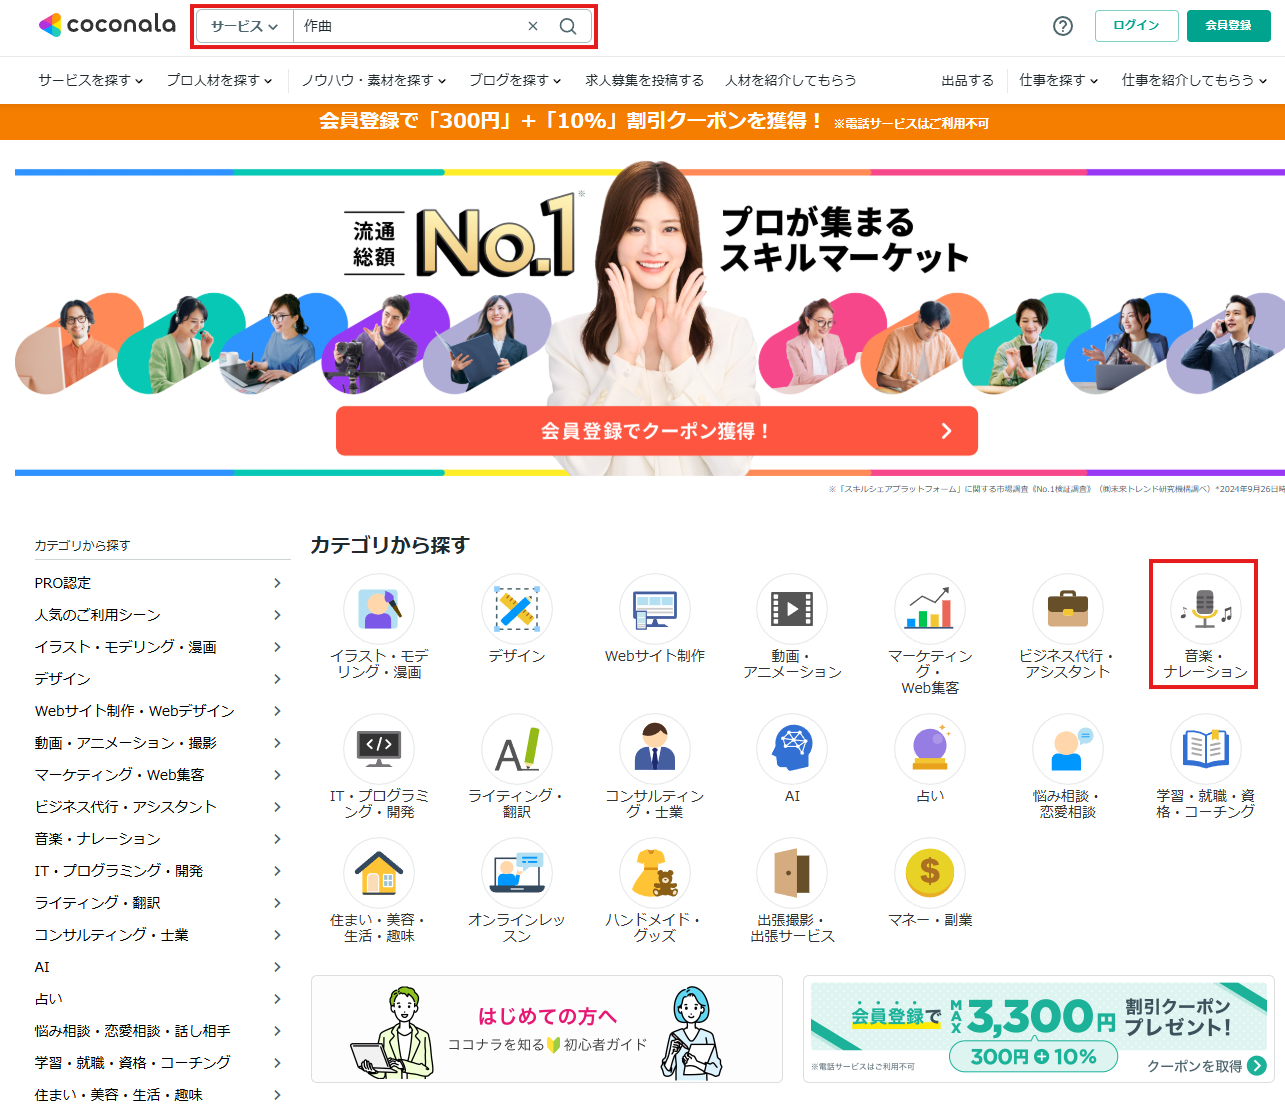This screenshot has height=1106, width=1285.
Task: Open the マネー・副業 coin icon
Action: pos(930,873)
